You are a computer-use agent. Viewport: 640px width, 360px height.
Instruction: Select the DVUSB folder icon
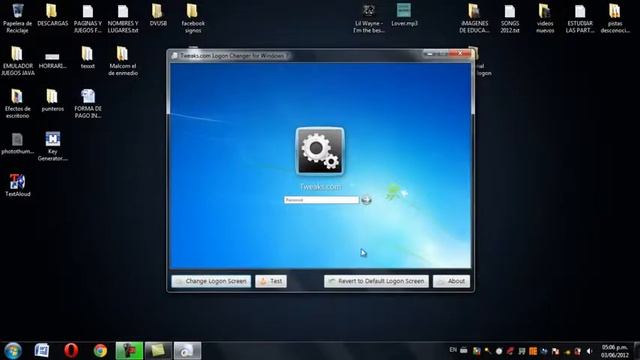(x=158, y=15)
